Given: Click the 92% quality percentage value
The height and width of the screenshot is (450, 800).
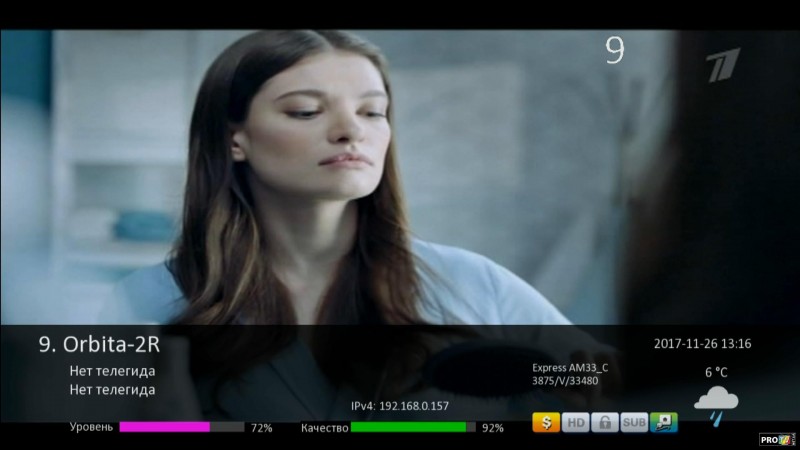Looking at the screenshot, I should [492, 428].
